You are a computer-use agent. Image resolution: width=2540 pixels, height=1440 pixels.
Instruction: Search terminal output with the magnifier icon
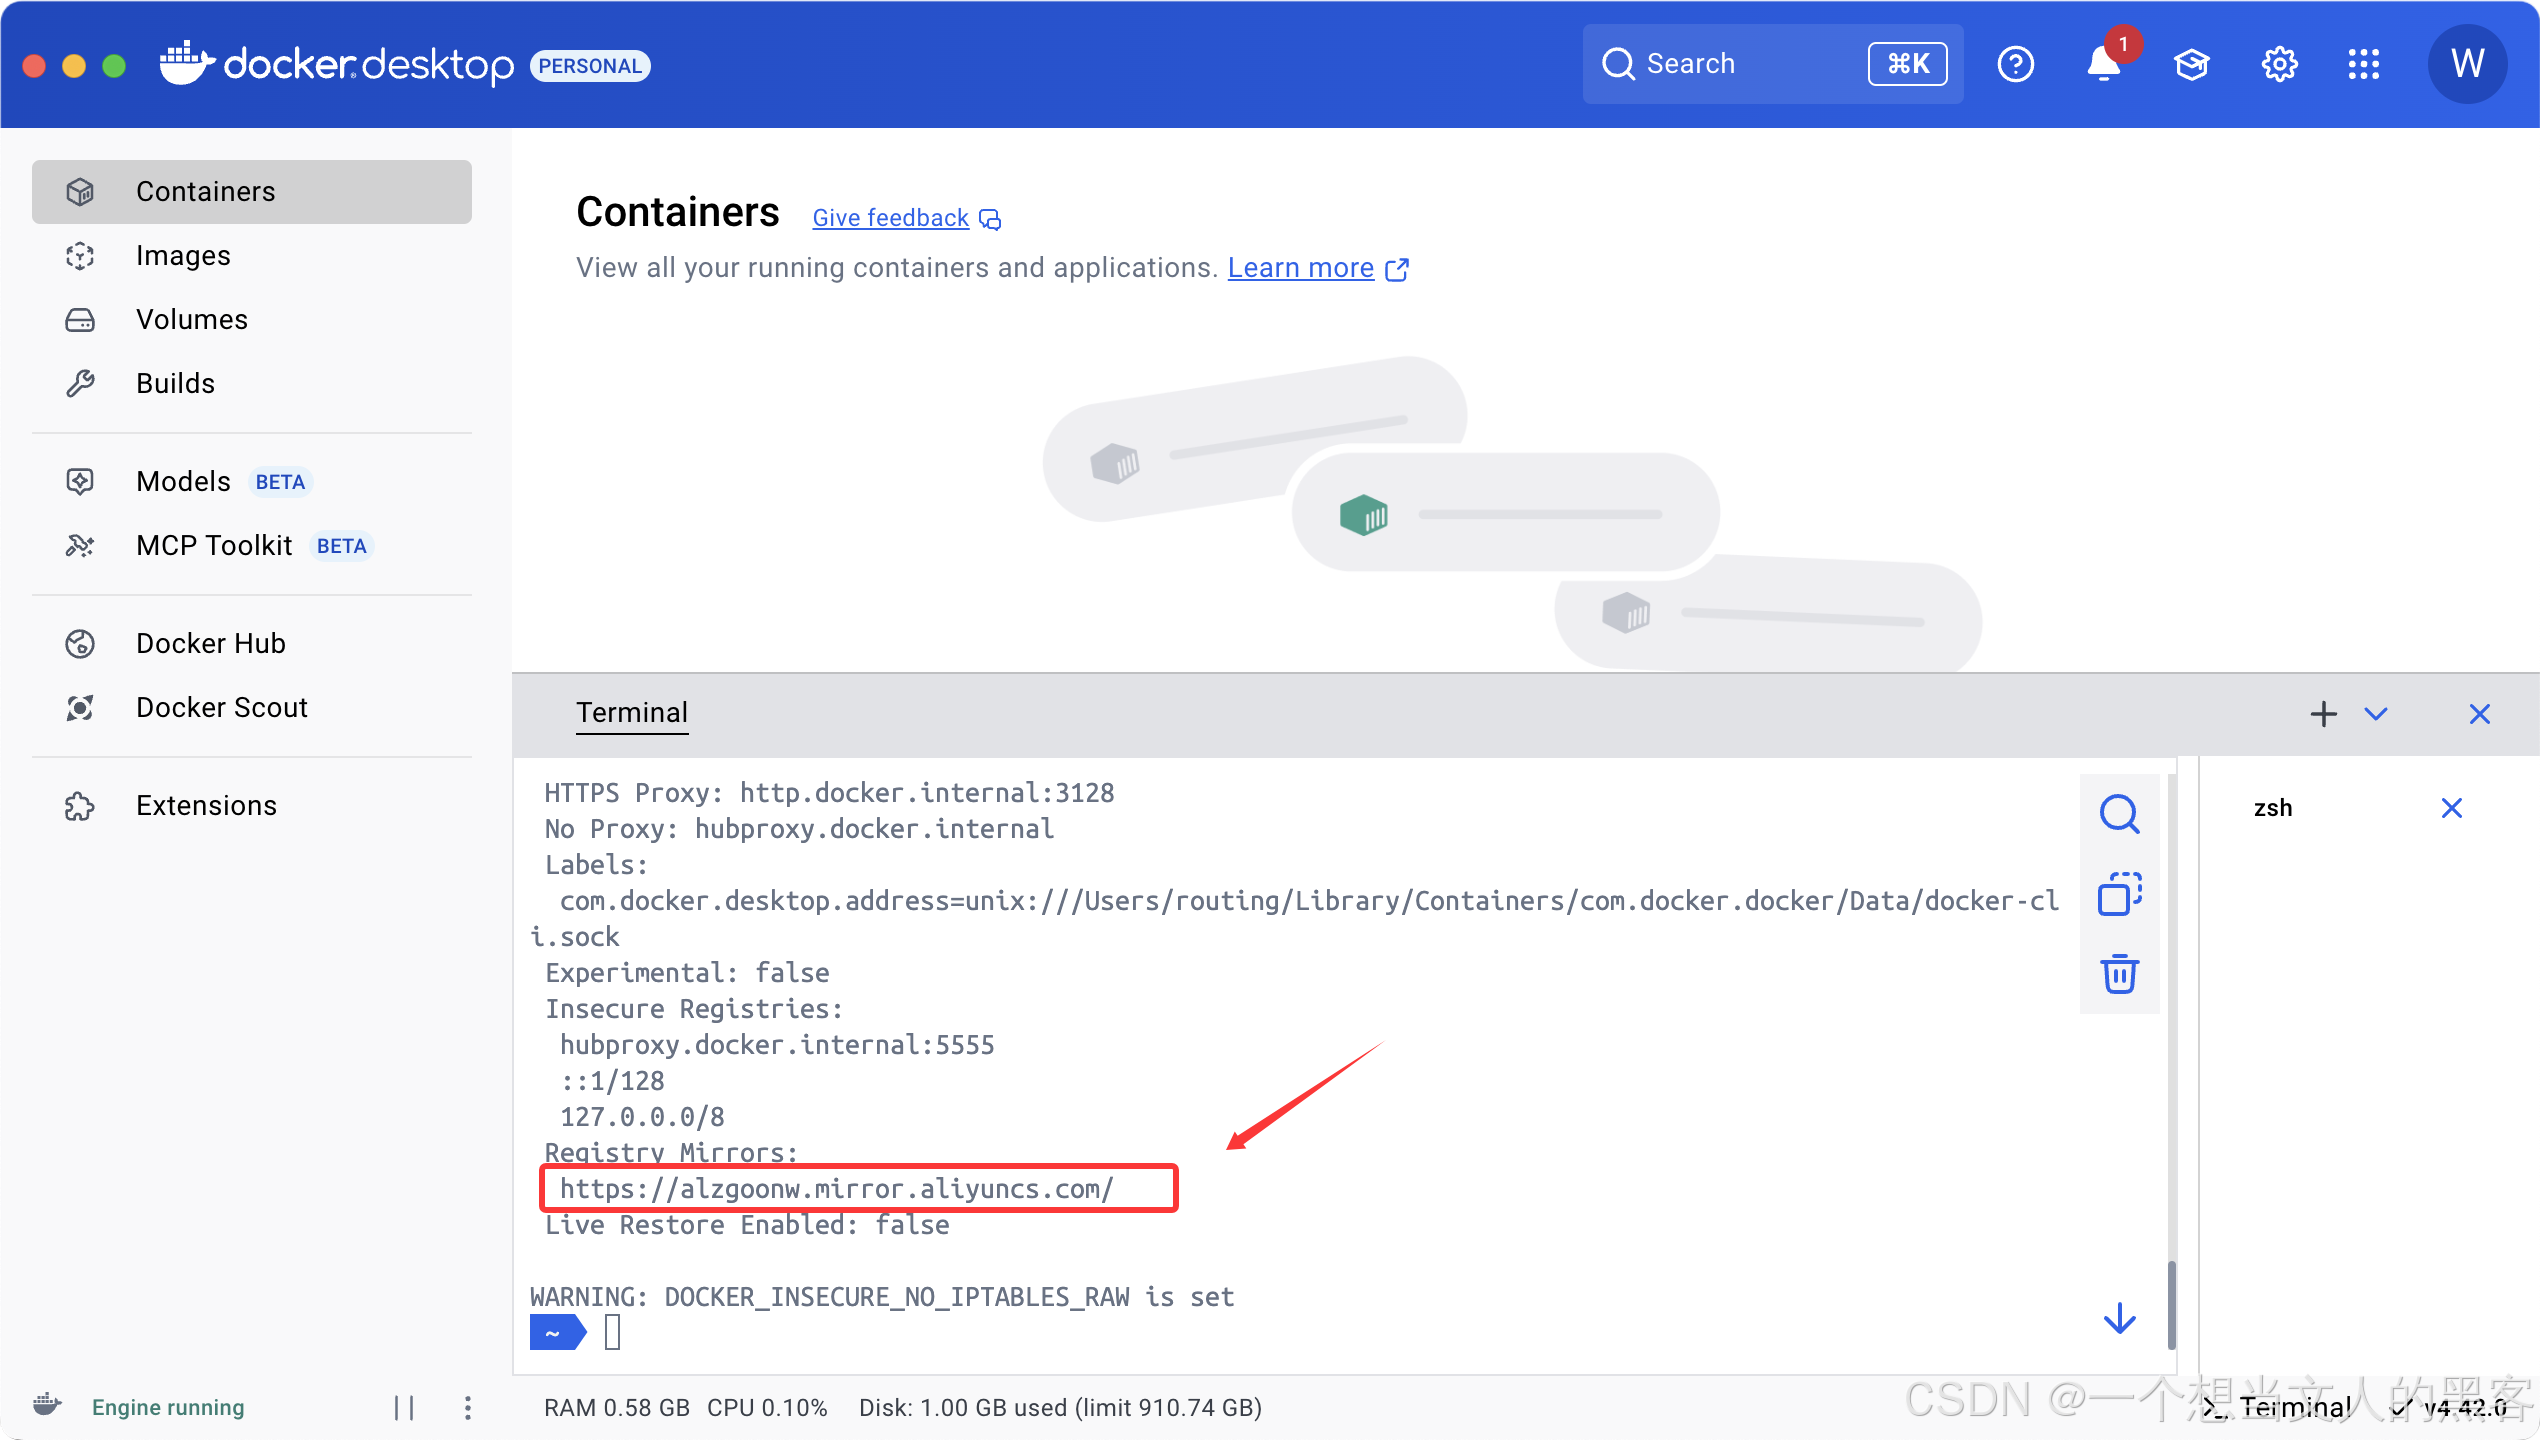tap(2119, 814)
